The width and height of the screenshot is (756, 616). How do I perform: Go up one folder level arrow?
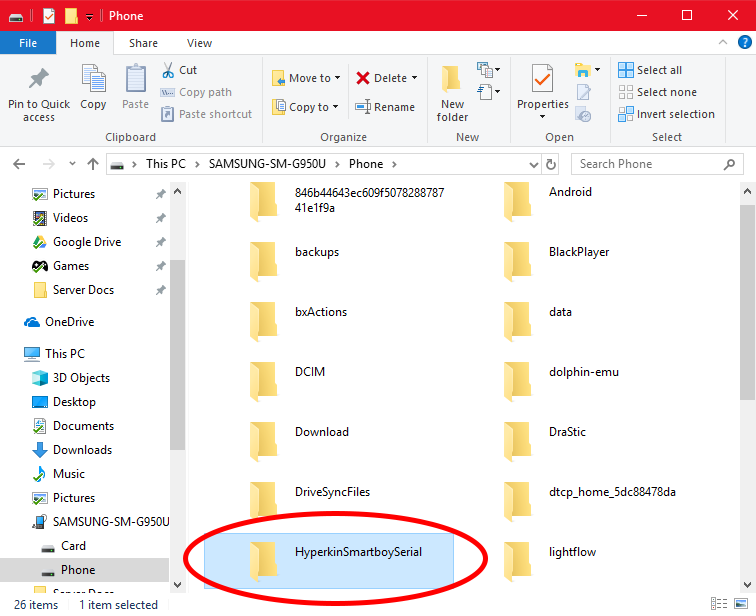[x=93, y=164]
